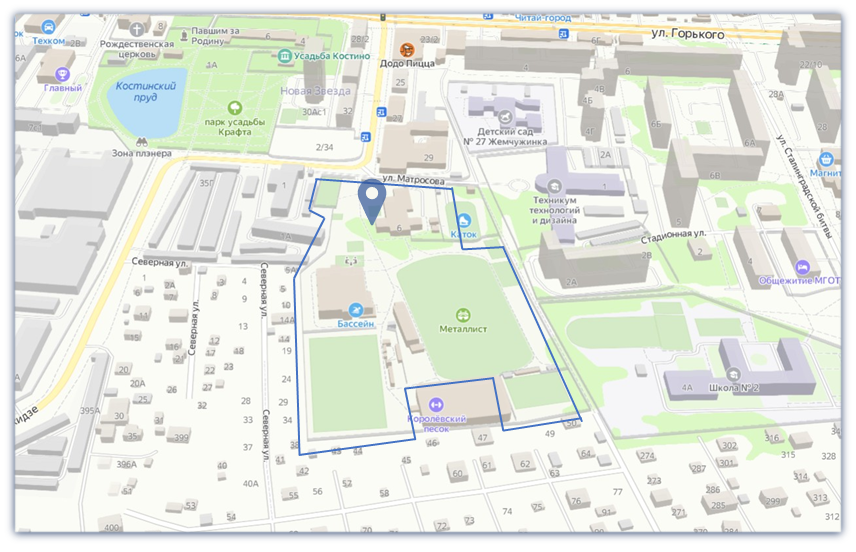Screen dimensions: 856x552
Task: Open the Металлист stadium marker
Action: (x=462, y=314)
